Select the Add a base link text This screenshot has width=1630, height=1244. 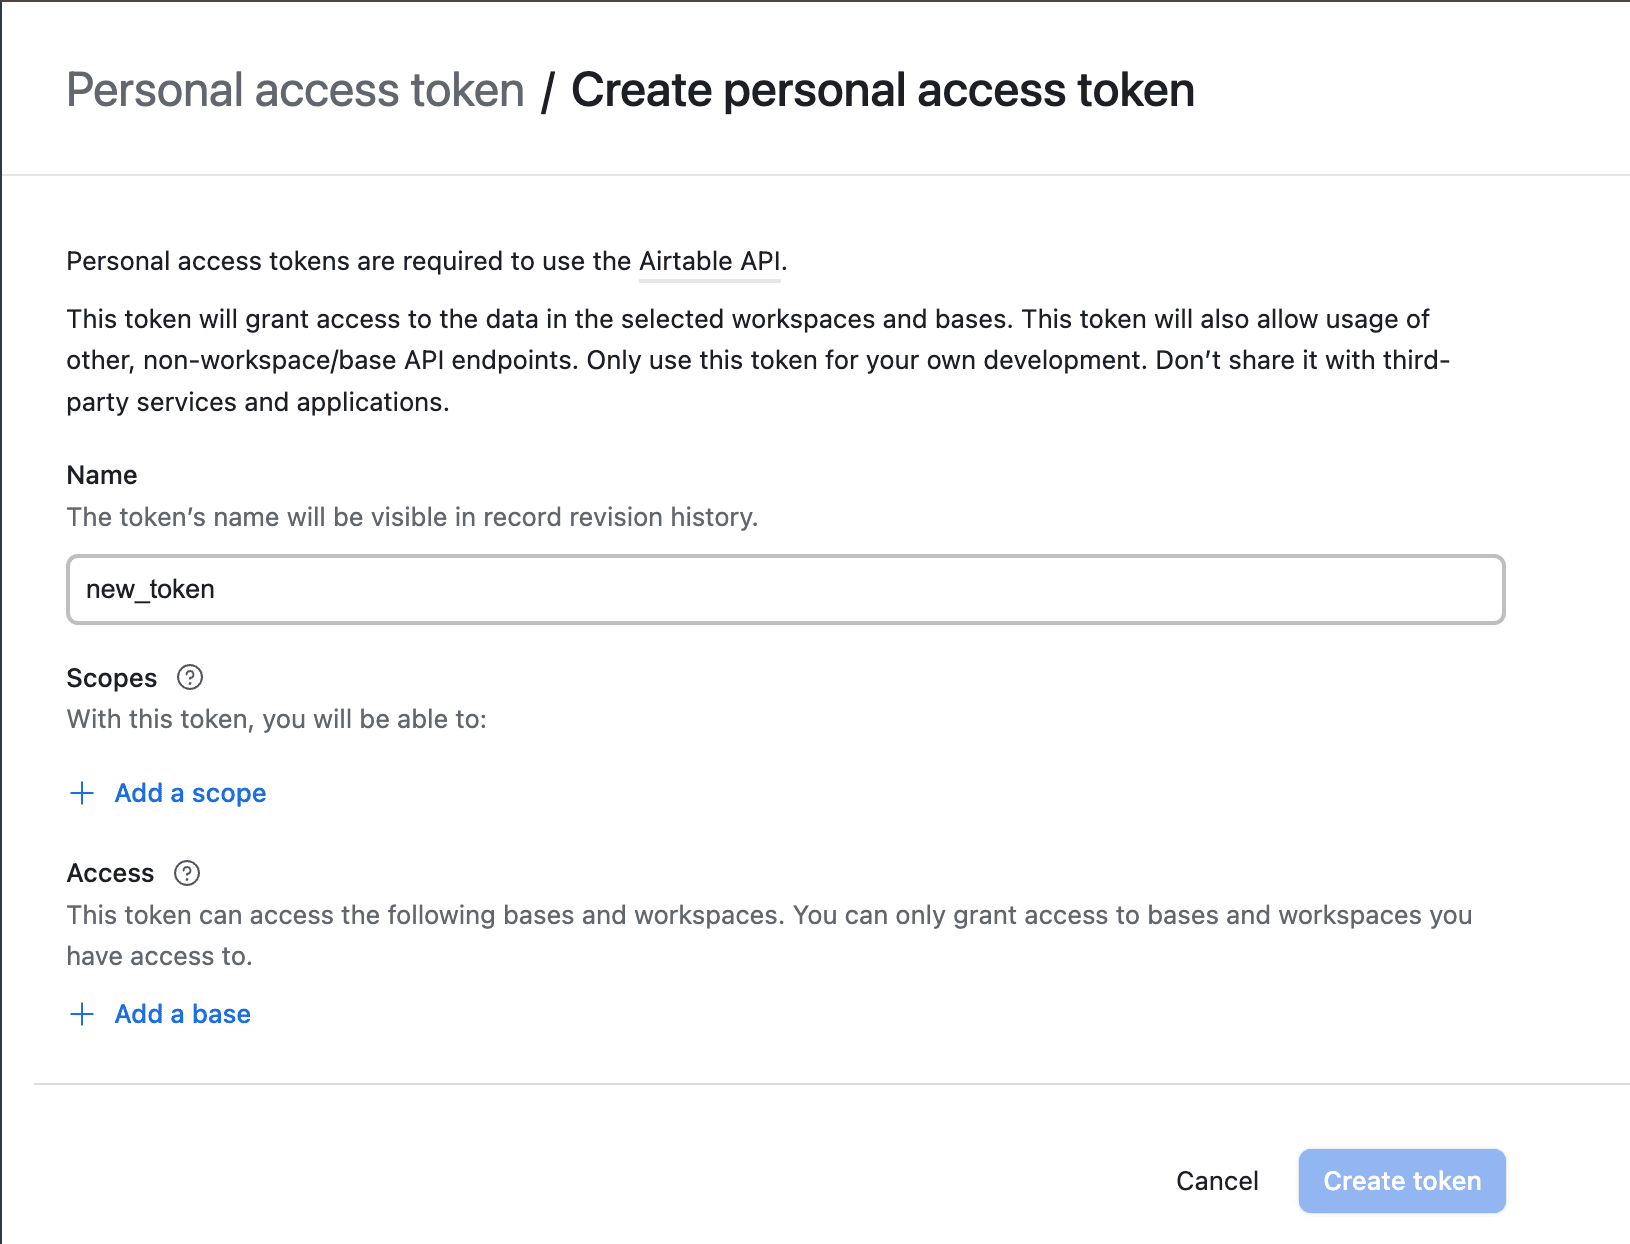point(182,1014)
